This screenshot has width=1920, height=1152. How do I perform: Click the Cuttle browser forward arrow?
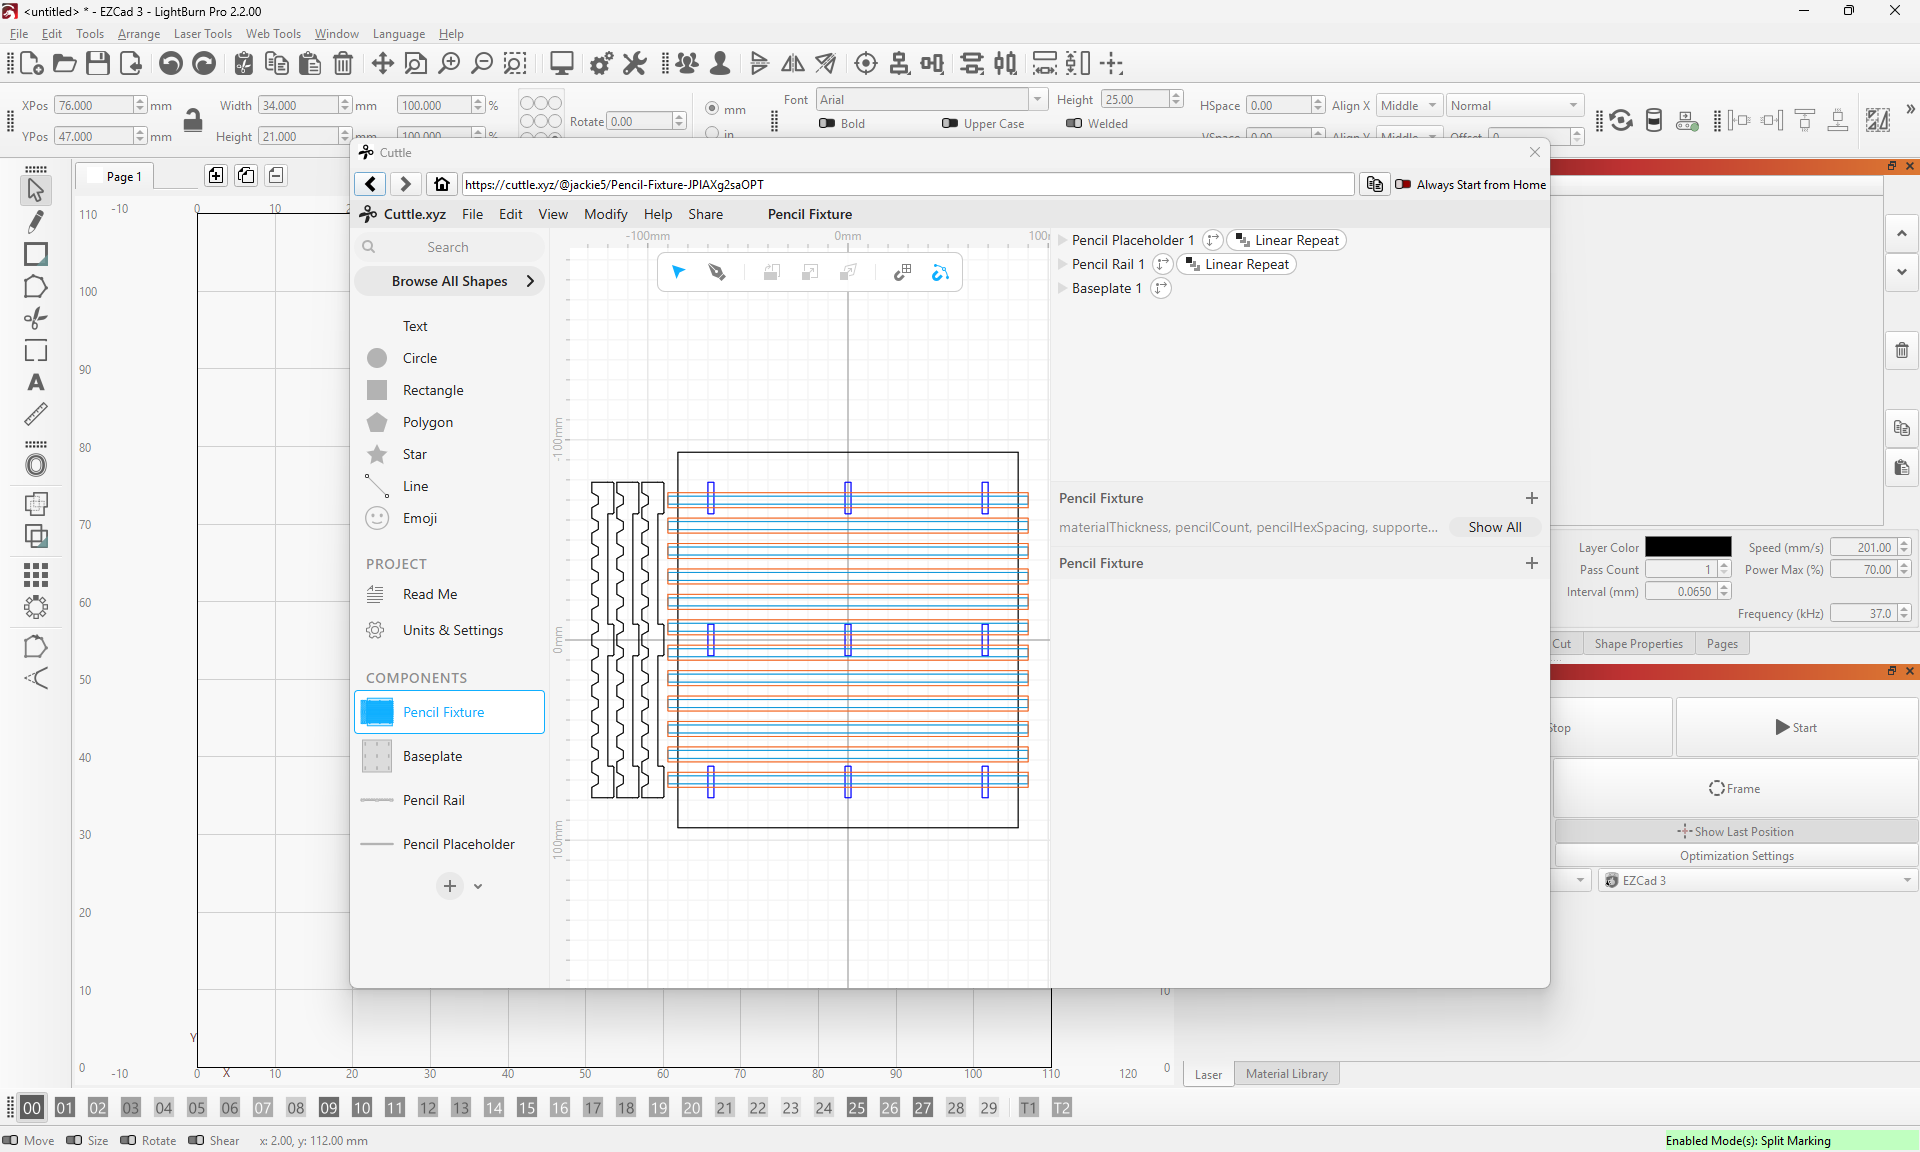tap(405, 184)
